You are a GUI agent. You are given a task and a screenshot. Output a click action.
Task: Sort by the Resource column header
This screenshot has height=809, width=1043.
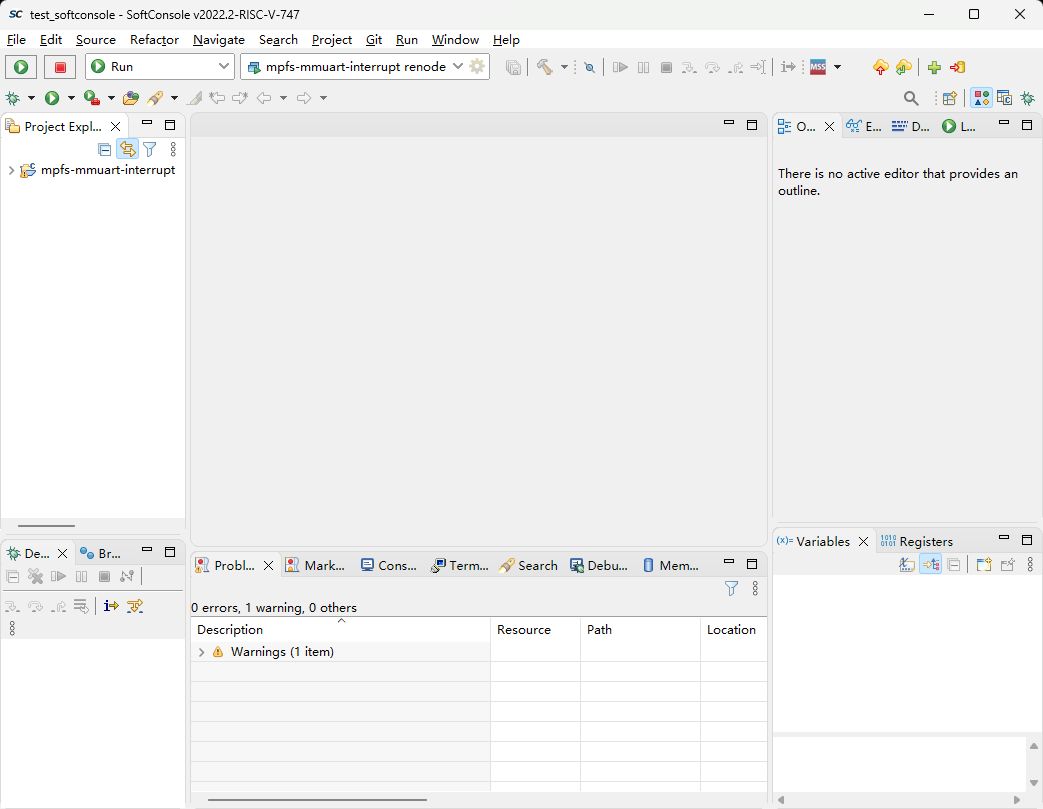point(535,629)
